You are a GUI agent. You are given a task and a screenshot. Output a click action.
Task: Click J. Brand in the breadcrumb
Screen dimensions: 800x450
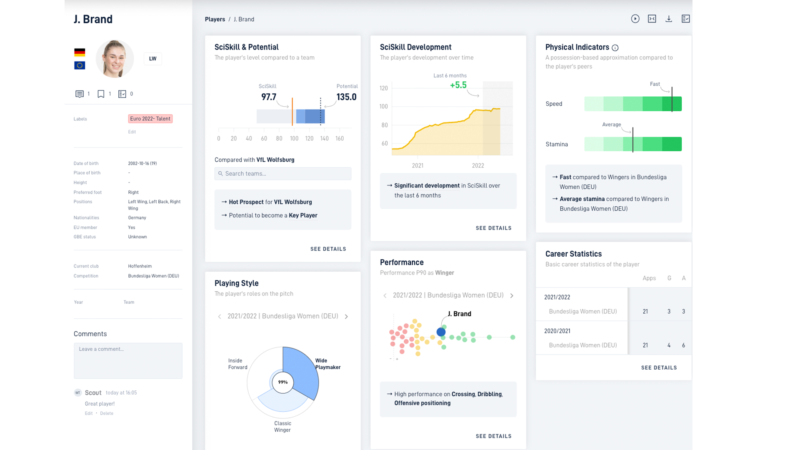[x=244, y=19]
